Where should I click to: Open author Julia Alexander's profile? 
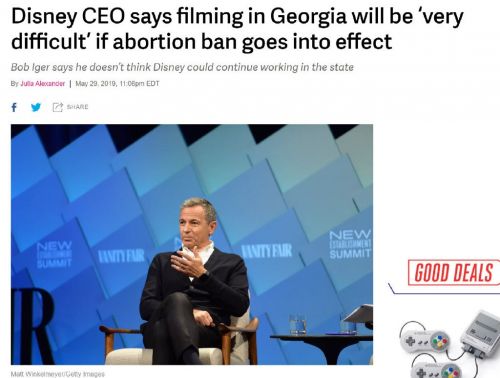coord(42,83)
